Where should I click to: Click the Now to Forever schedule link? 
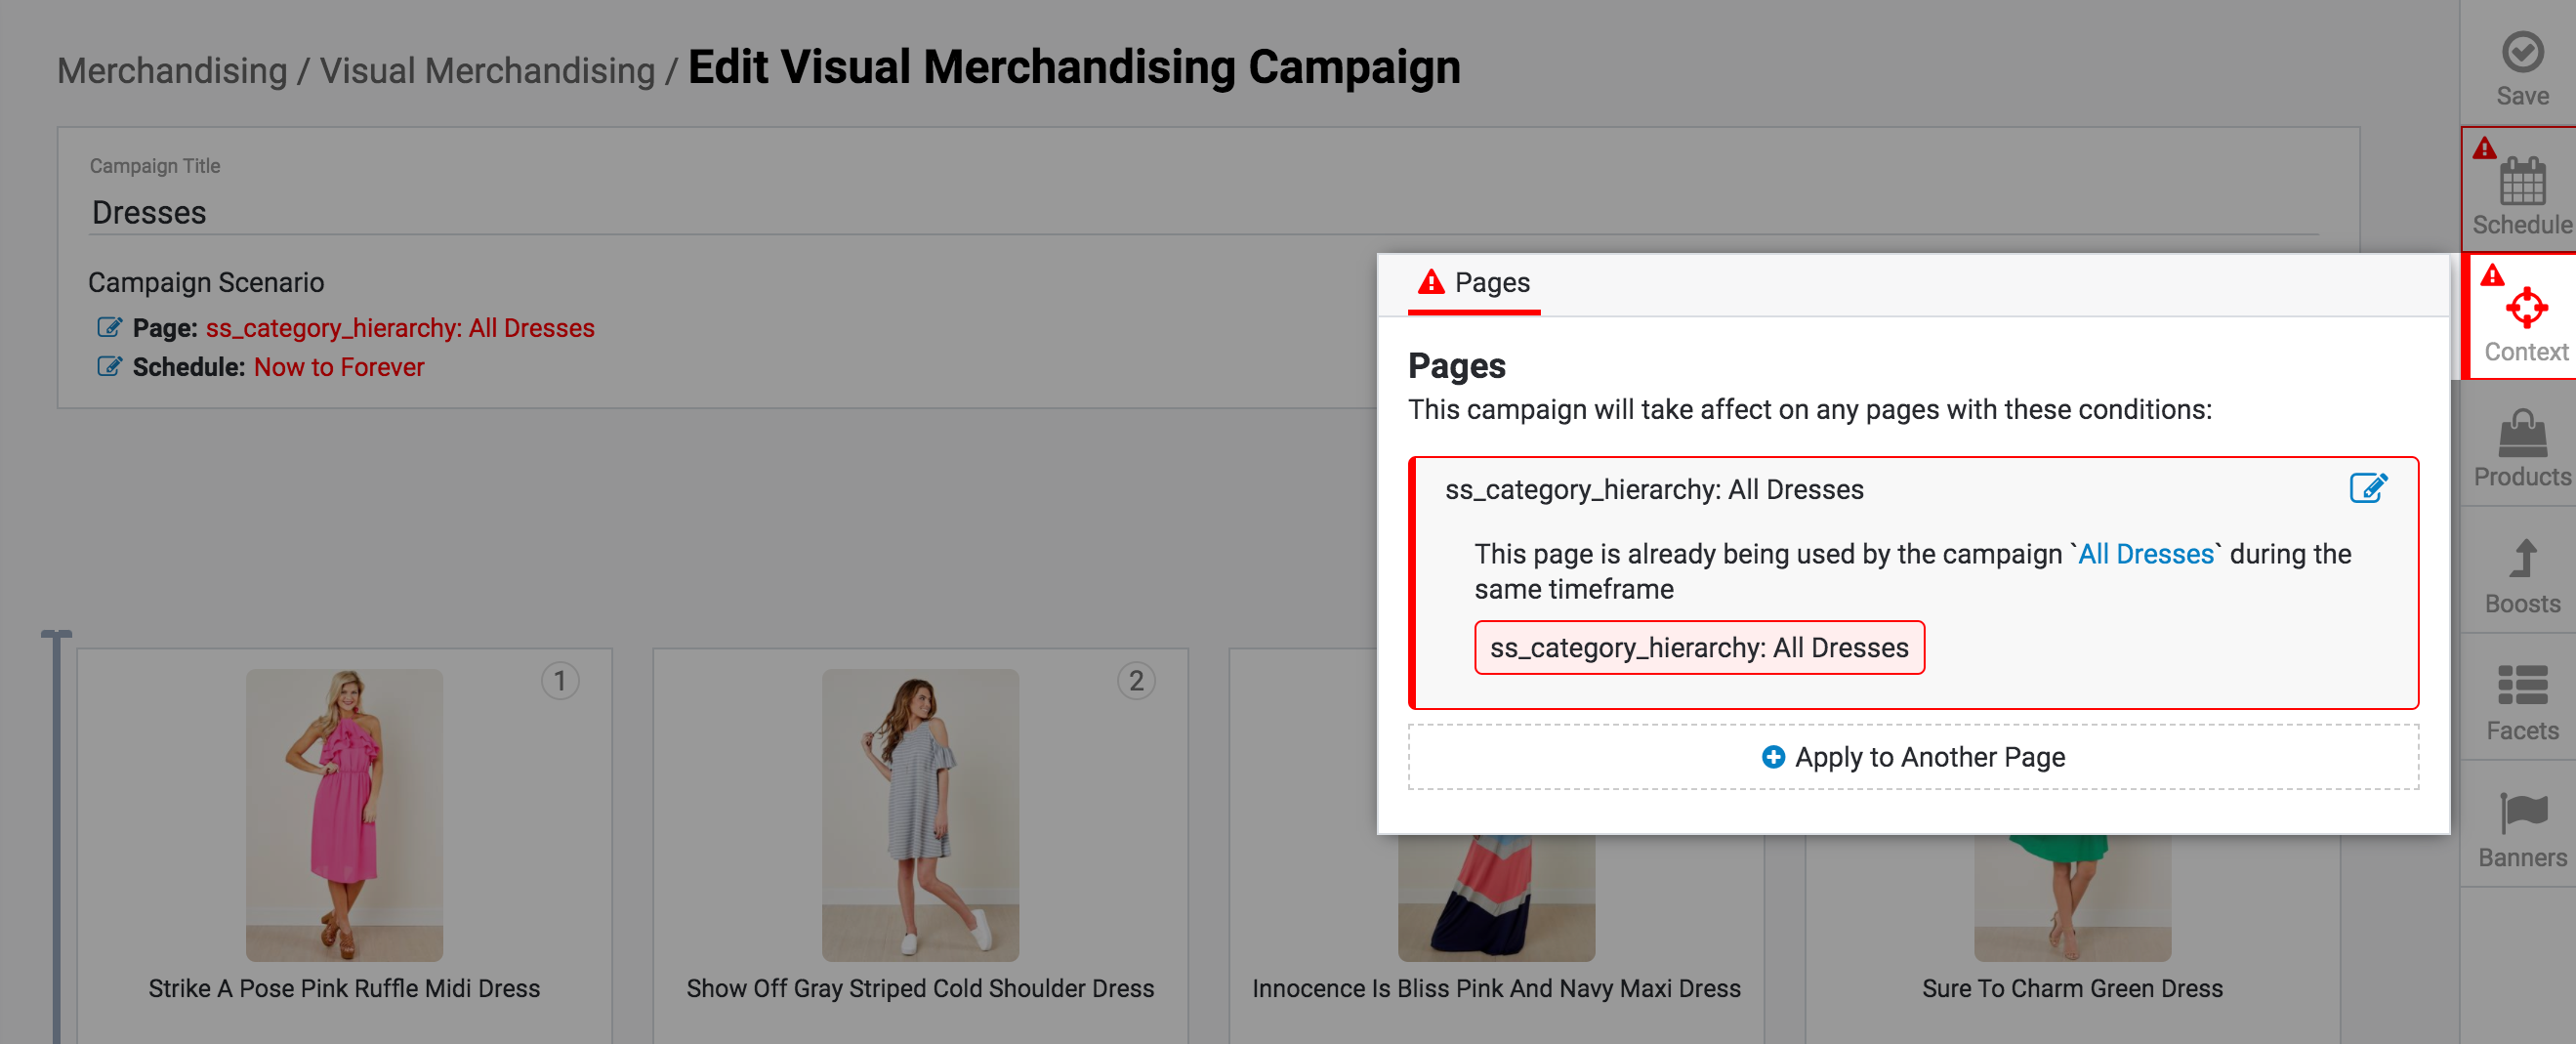tap(339, 367)
